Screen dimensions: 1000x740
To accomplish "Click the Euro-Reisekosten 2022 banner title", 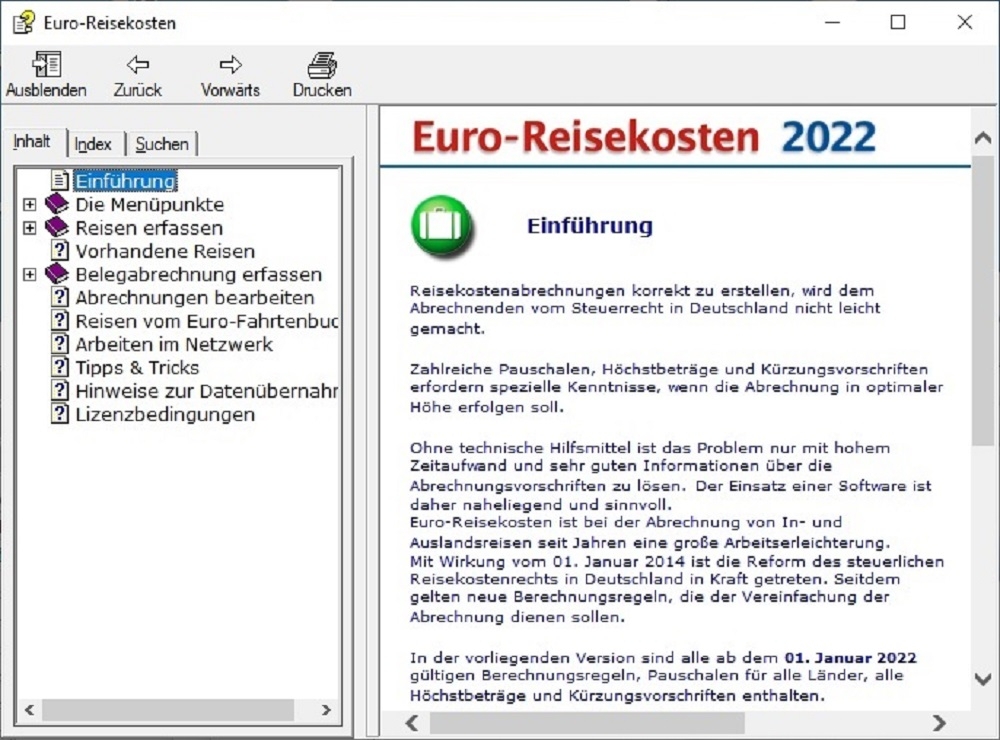I will 644,137.
